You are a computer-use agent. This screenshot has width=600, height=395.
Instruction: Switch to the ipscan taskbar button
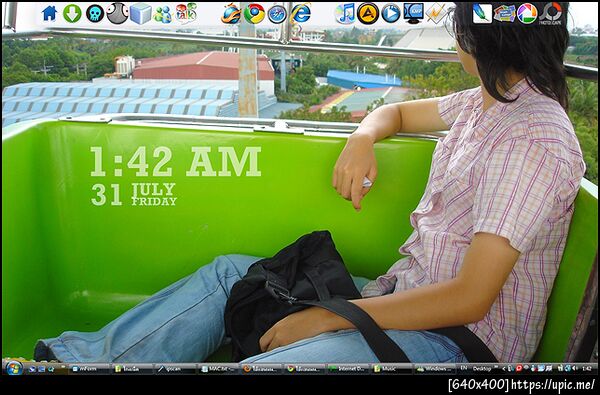point(176,369)
